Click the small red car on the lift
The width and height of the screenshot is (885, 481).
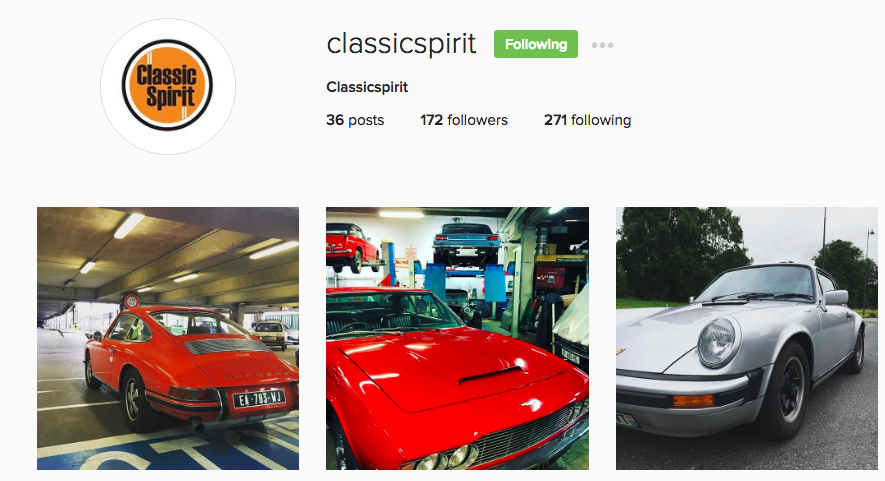pos(352,247)
